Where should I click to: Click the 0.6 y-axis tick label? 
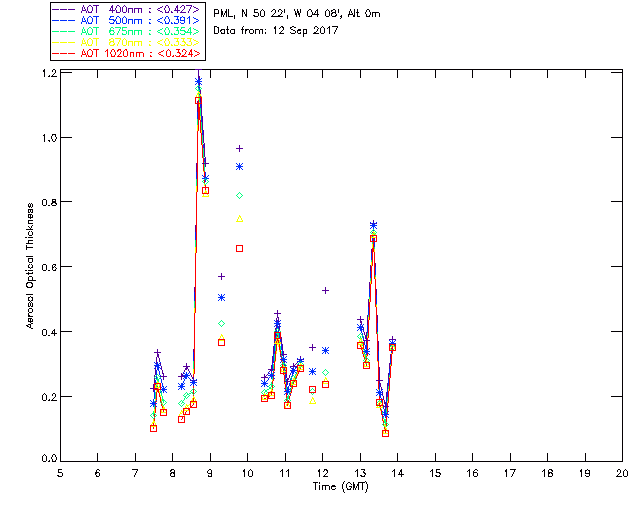click(49, 267)
